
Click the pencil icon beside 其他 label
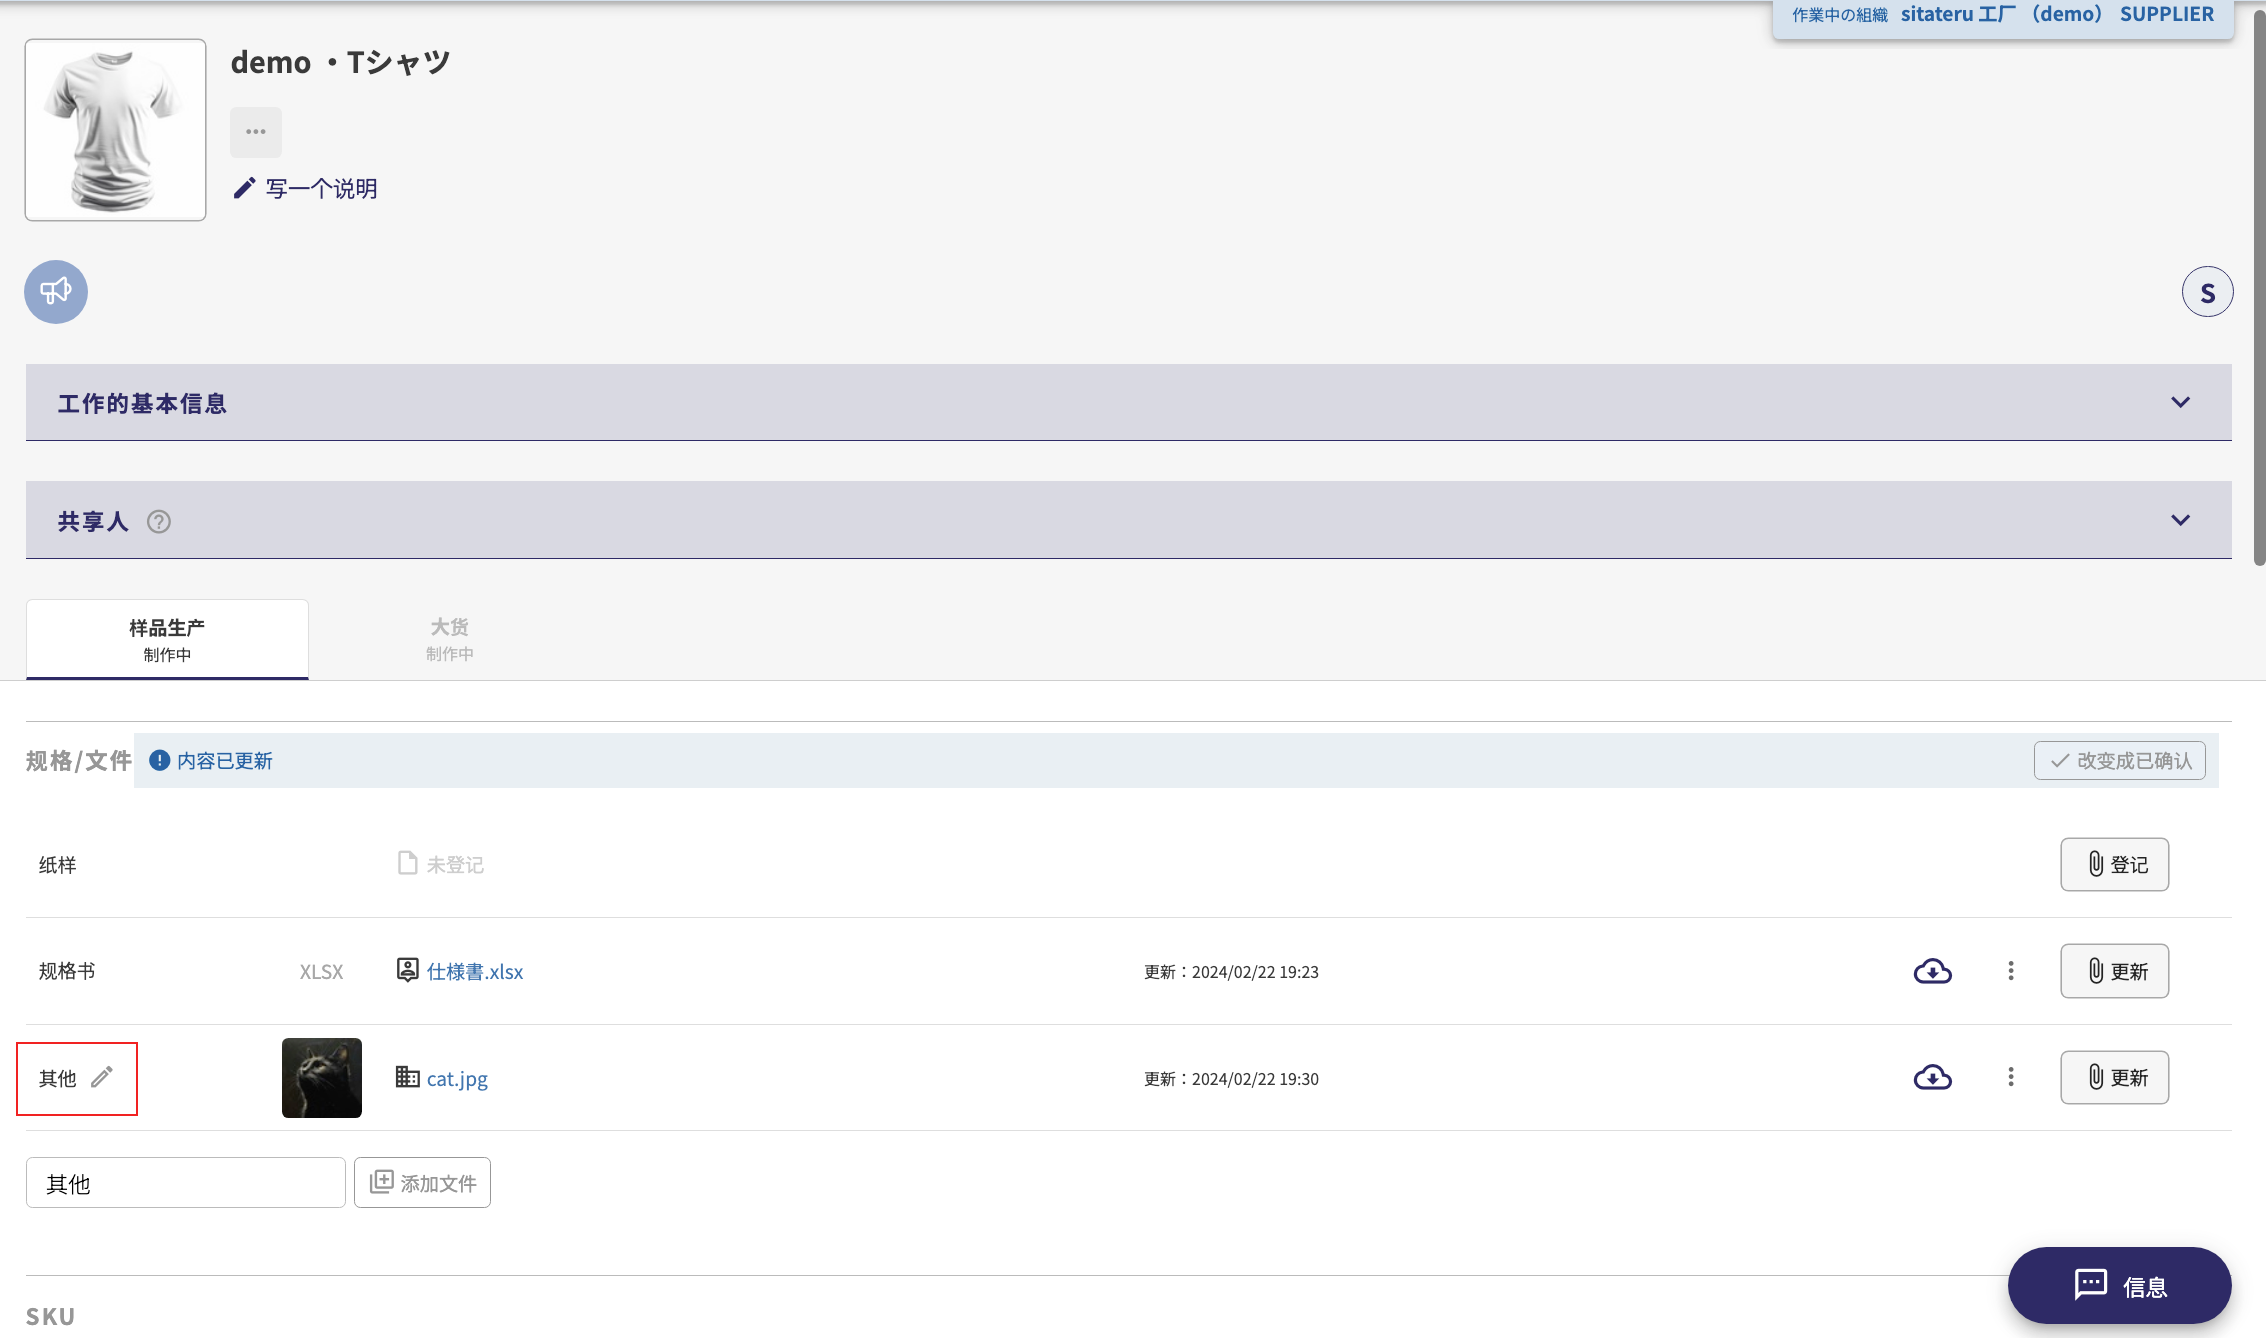click(x=102, y=1077)
